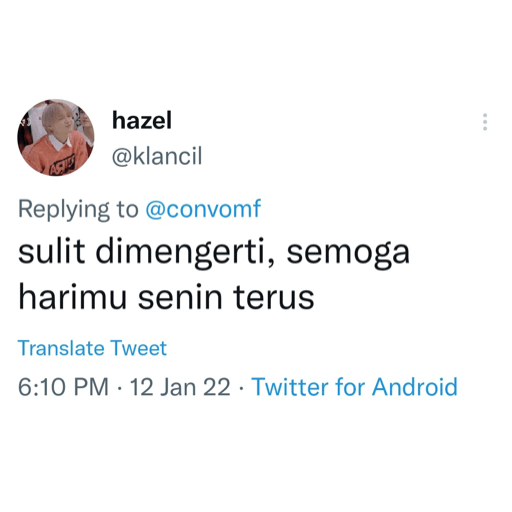Tap the word 'Android' in source label

click(x=415, y=387)
